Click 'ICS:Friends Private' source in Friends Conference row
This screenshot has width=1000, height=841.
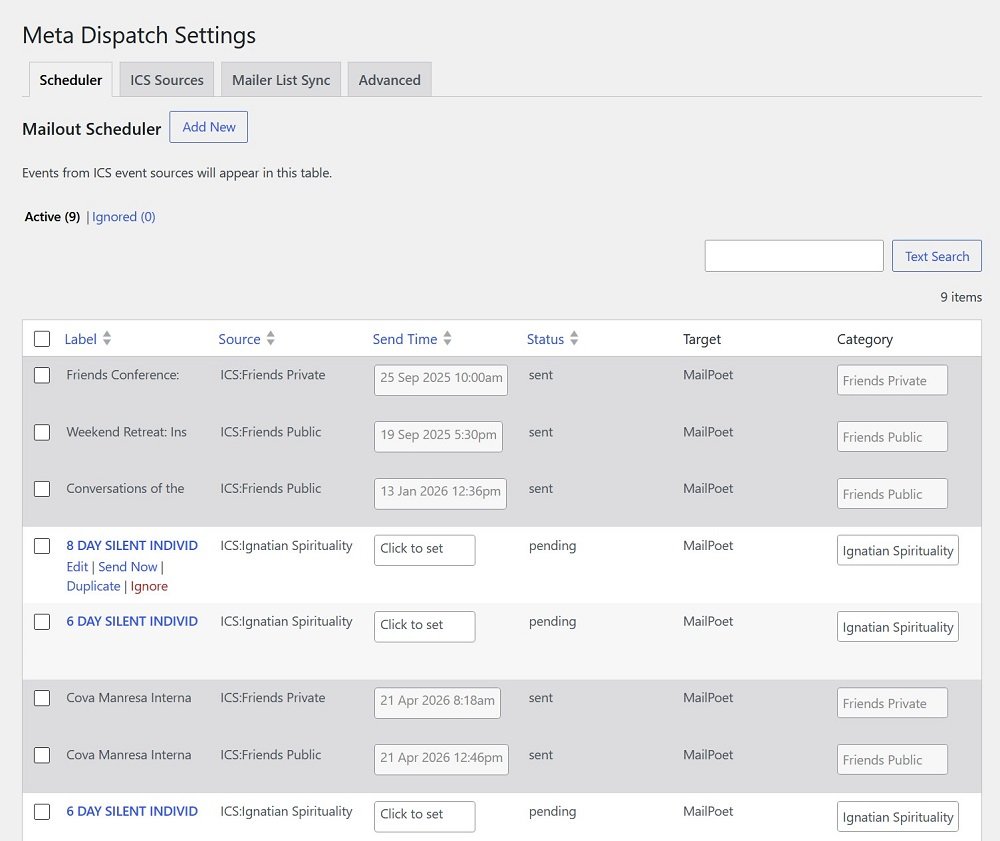273,375
